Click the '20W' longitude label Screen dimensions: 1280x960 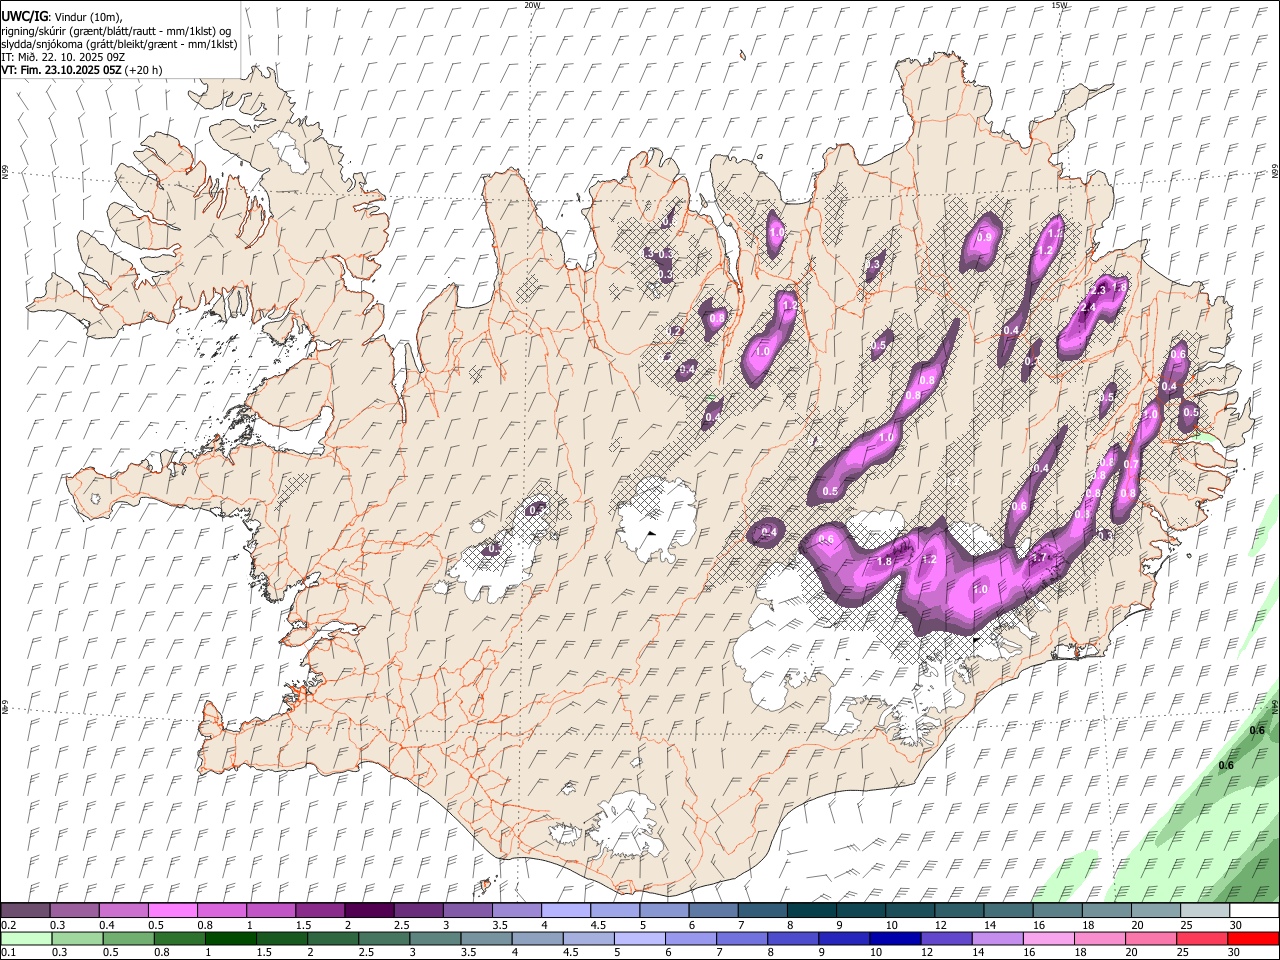[x=532, y=5]
